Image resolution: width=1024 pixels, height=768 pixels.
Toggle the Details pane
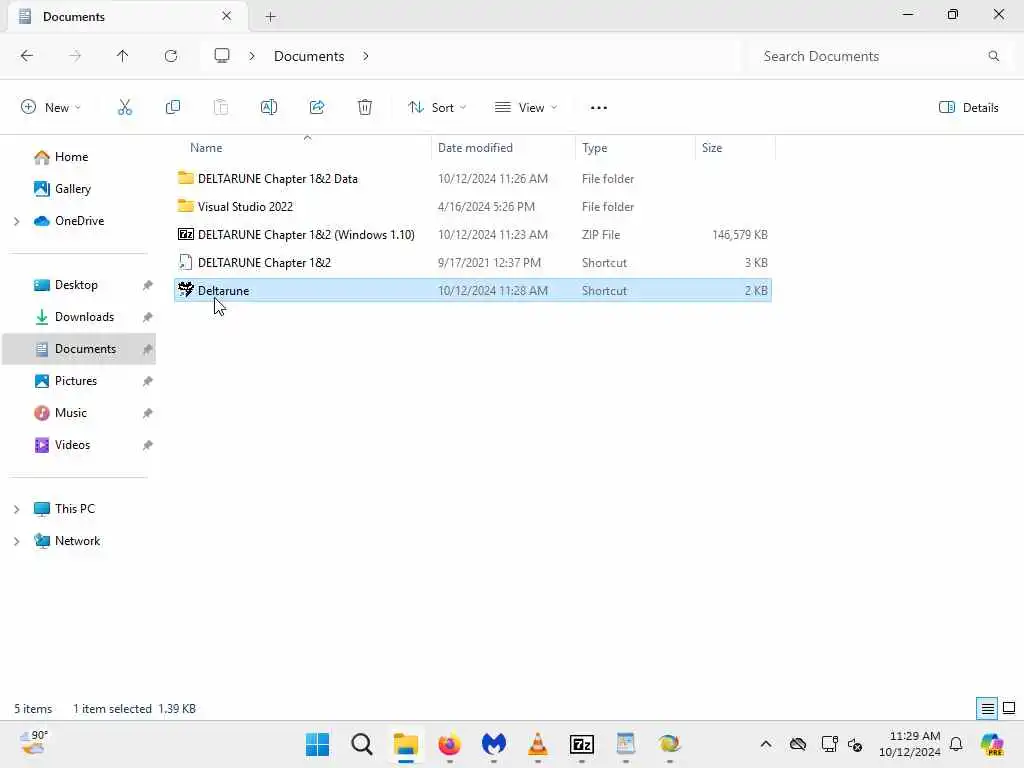pyautogui.click(x=968, y=108)
